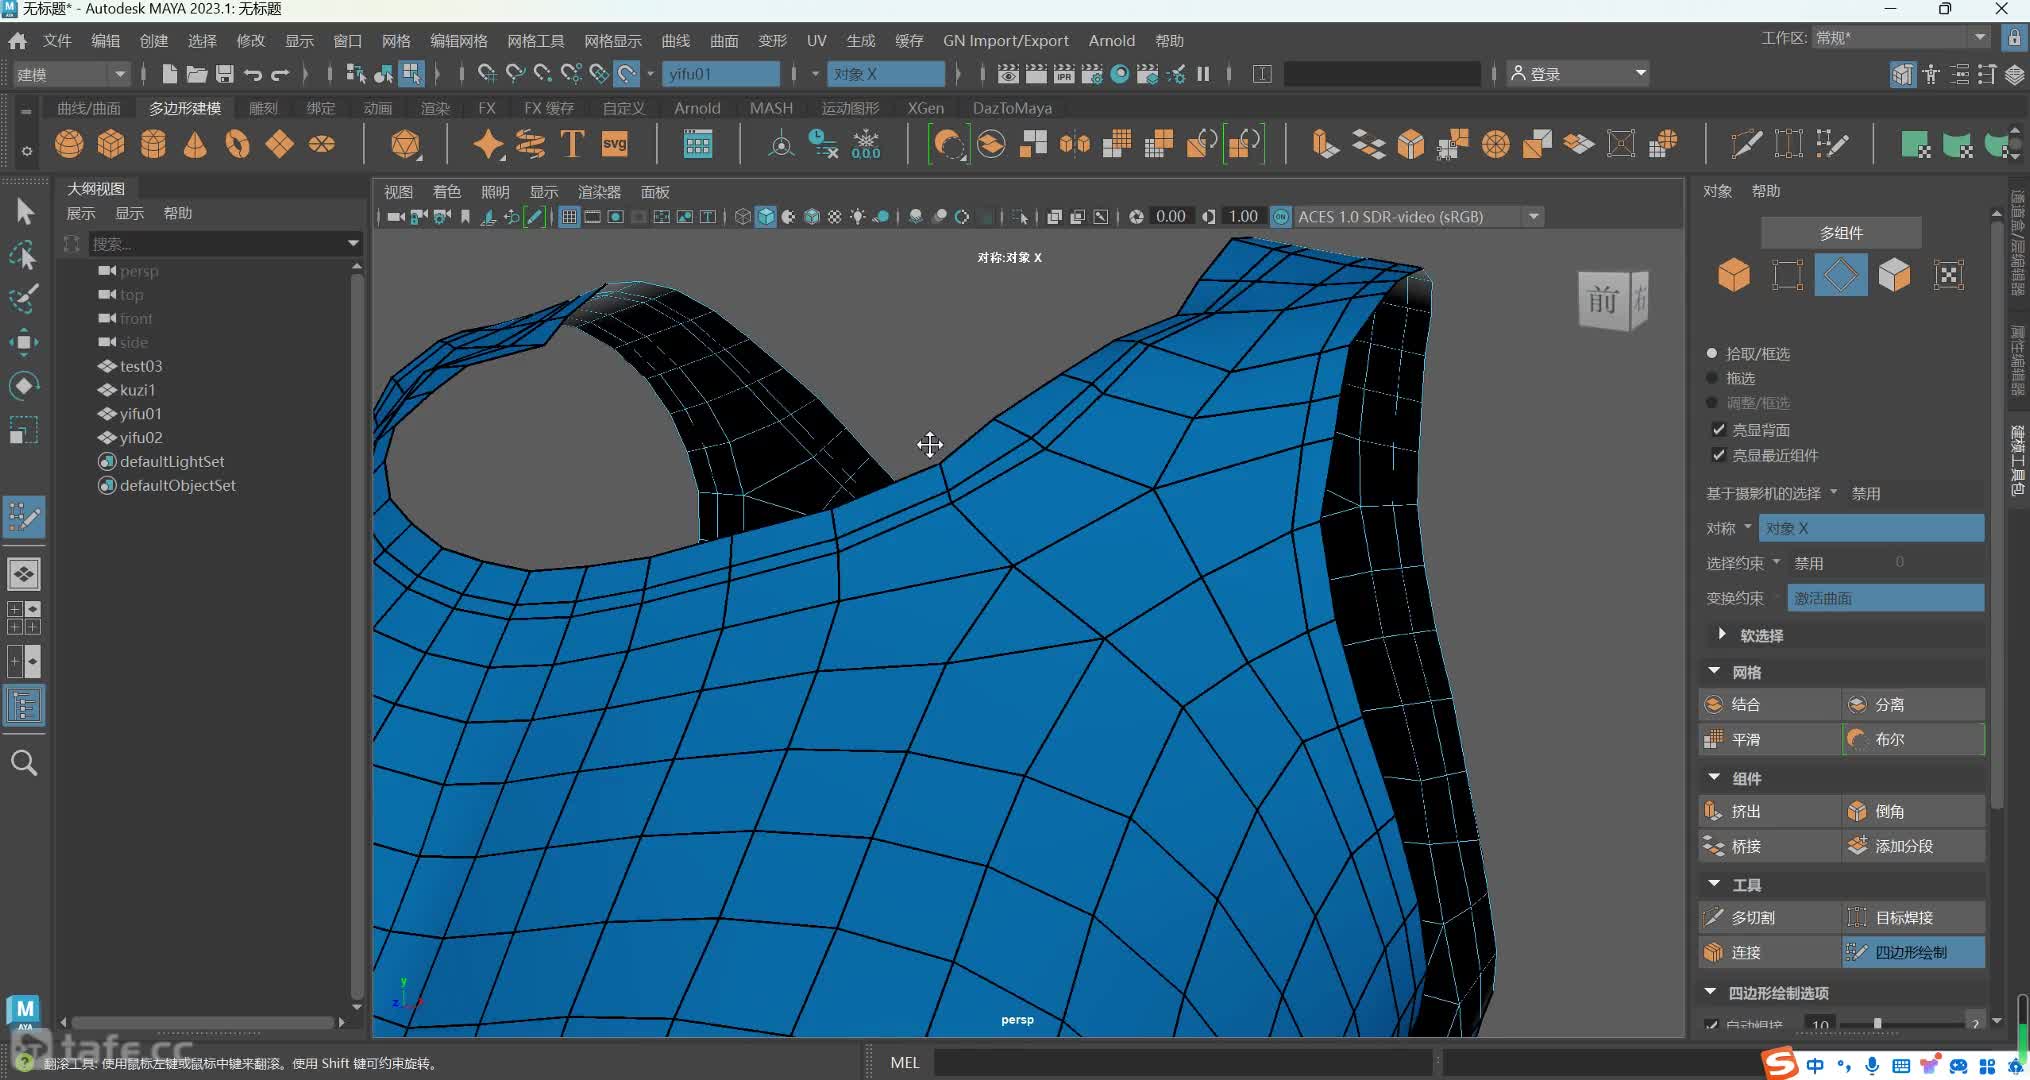Click the polygon type text T icon
Image resolution: width=2030 pixels, height=1080 pixels.
coord(572,144)
